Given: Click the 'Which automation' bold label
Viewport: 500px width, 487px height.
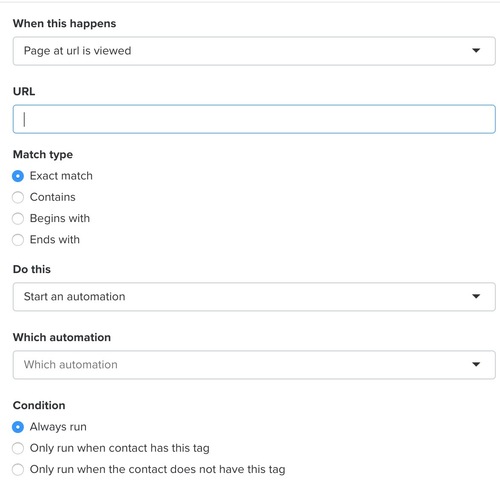Looking at the screenshot, I should point(62,337).
